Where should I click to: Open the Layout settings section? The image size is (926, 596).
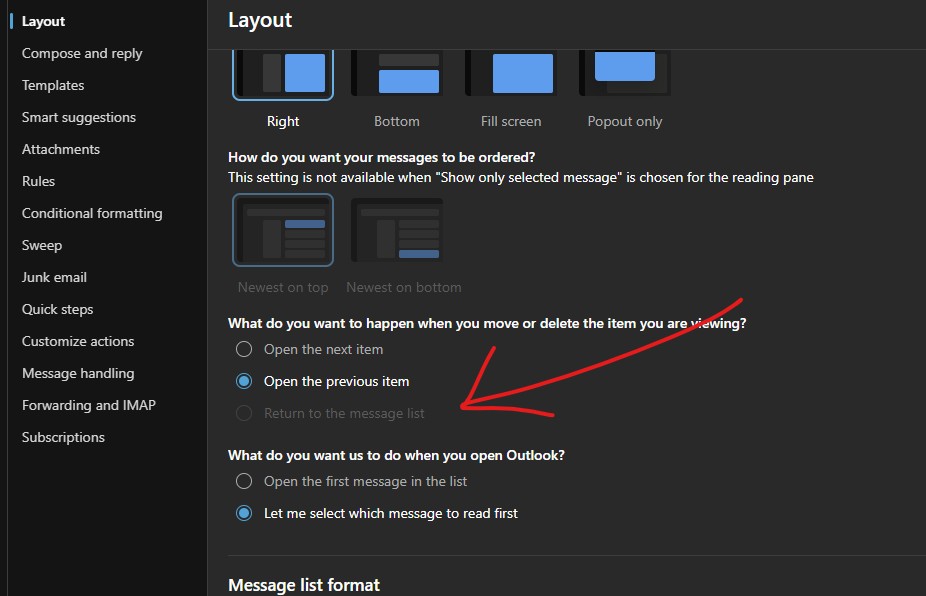[x=43, y=21]
